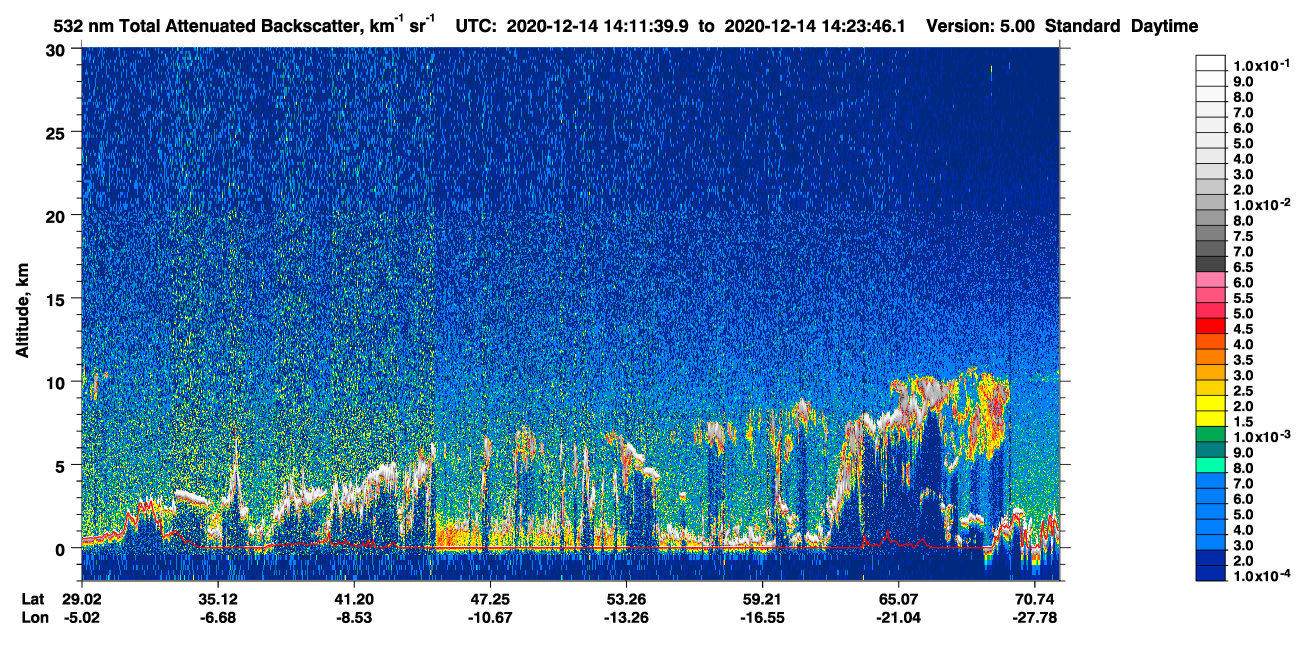Screen dimensions: 1300x667
Task: Click latitude value 41.20
Action: pos(354,599)
